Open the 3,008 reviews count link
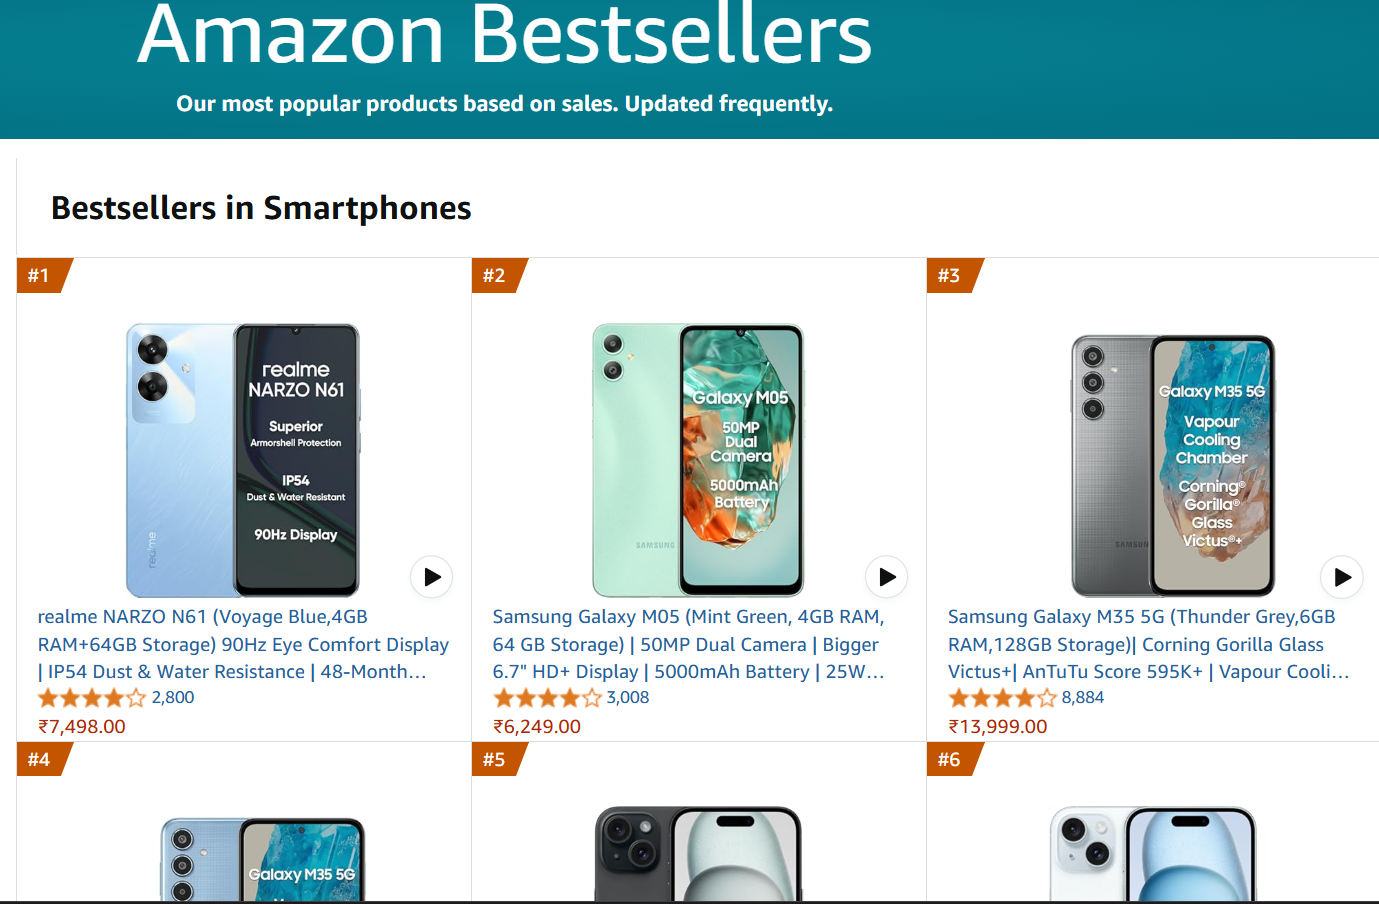The width and height of the screenshot is (1379, 904). (x=628, y=698)
